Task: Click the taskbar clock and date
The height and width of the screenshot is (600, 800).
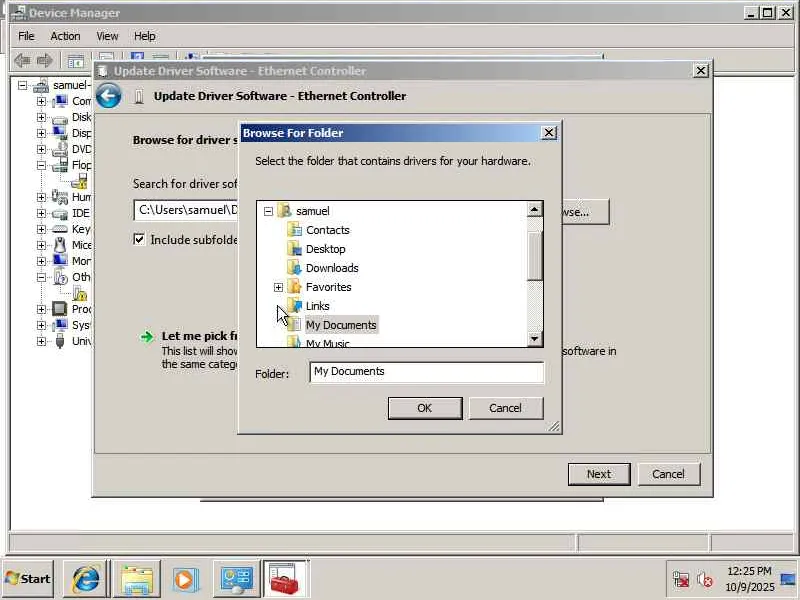Action: tap(749, 579)
